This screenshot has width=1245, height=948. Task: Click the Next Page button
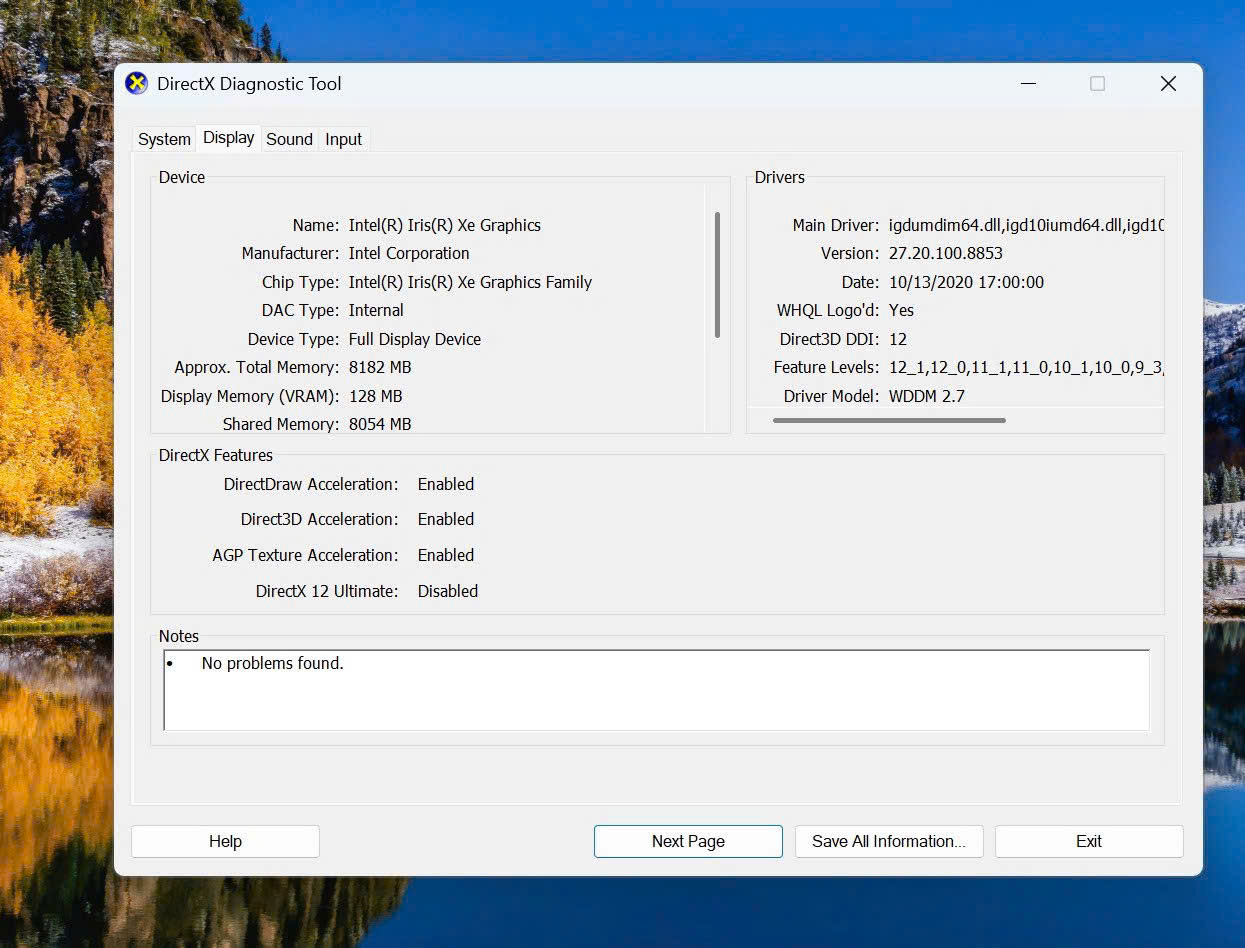[688, 841]
